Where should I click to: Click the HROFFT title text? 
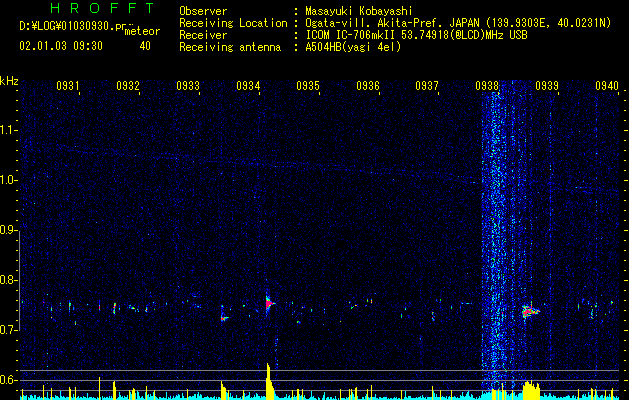click(102, 8)
